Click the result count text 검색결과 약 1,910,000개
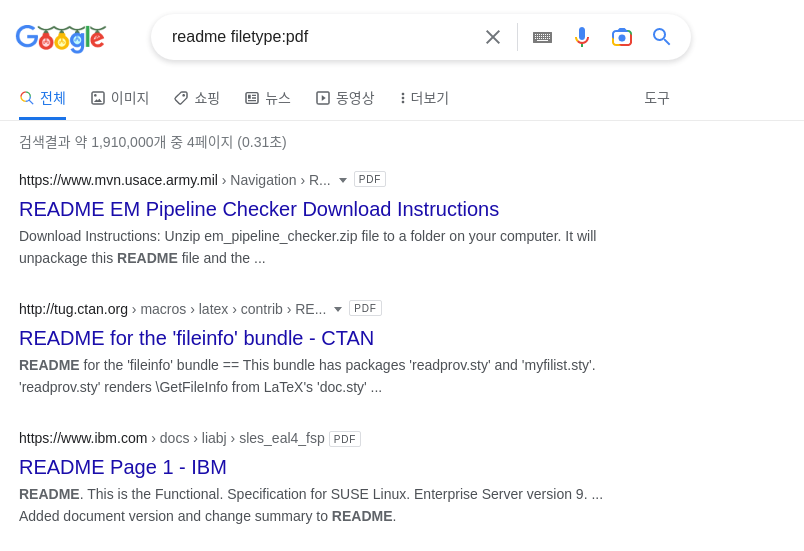Screen dimensions: 804x551 [92, 142]
